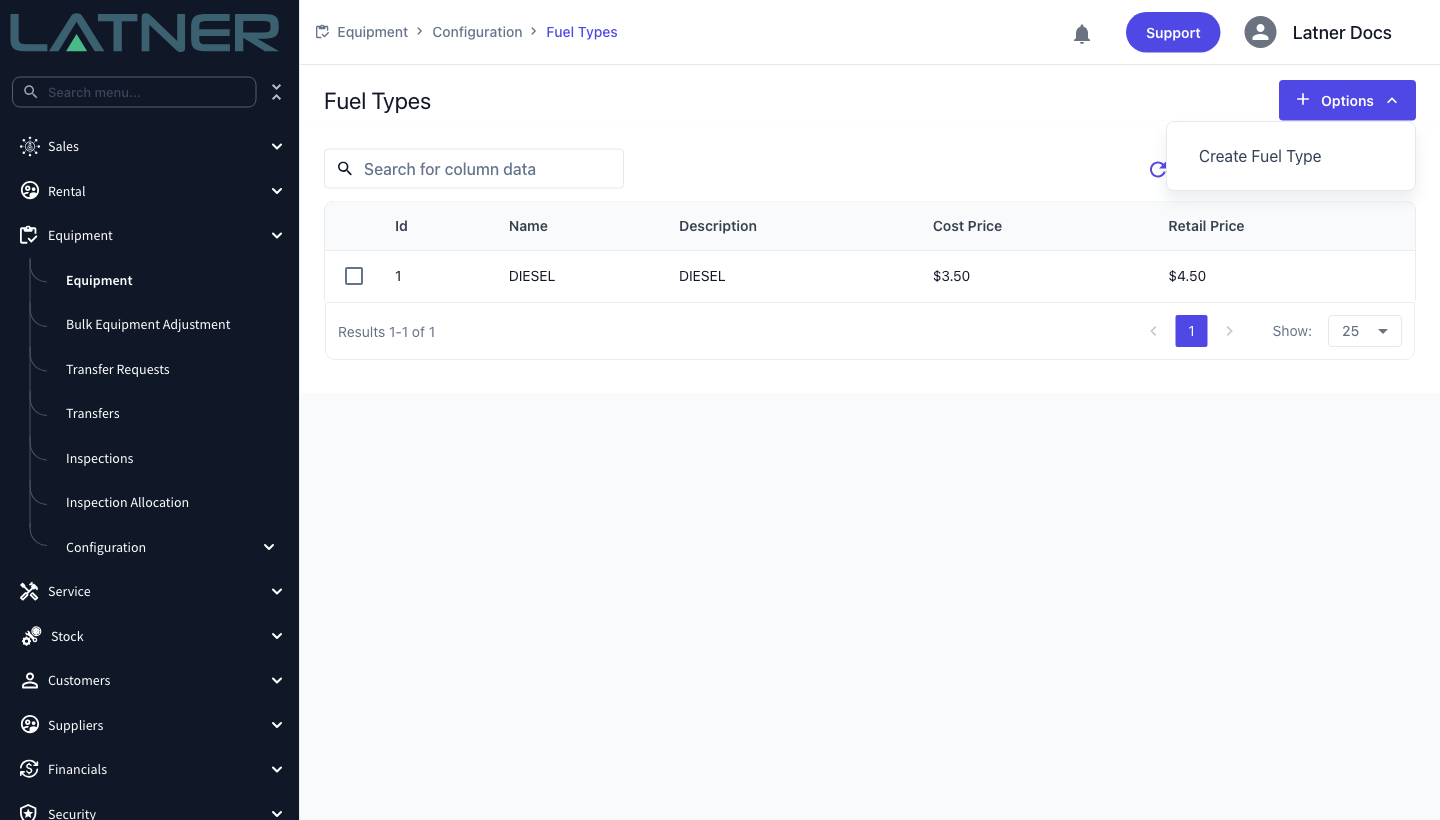Screen dimensions: 1440x820
Task: Open Transfers menu item
Action: coord(93,413)
